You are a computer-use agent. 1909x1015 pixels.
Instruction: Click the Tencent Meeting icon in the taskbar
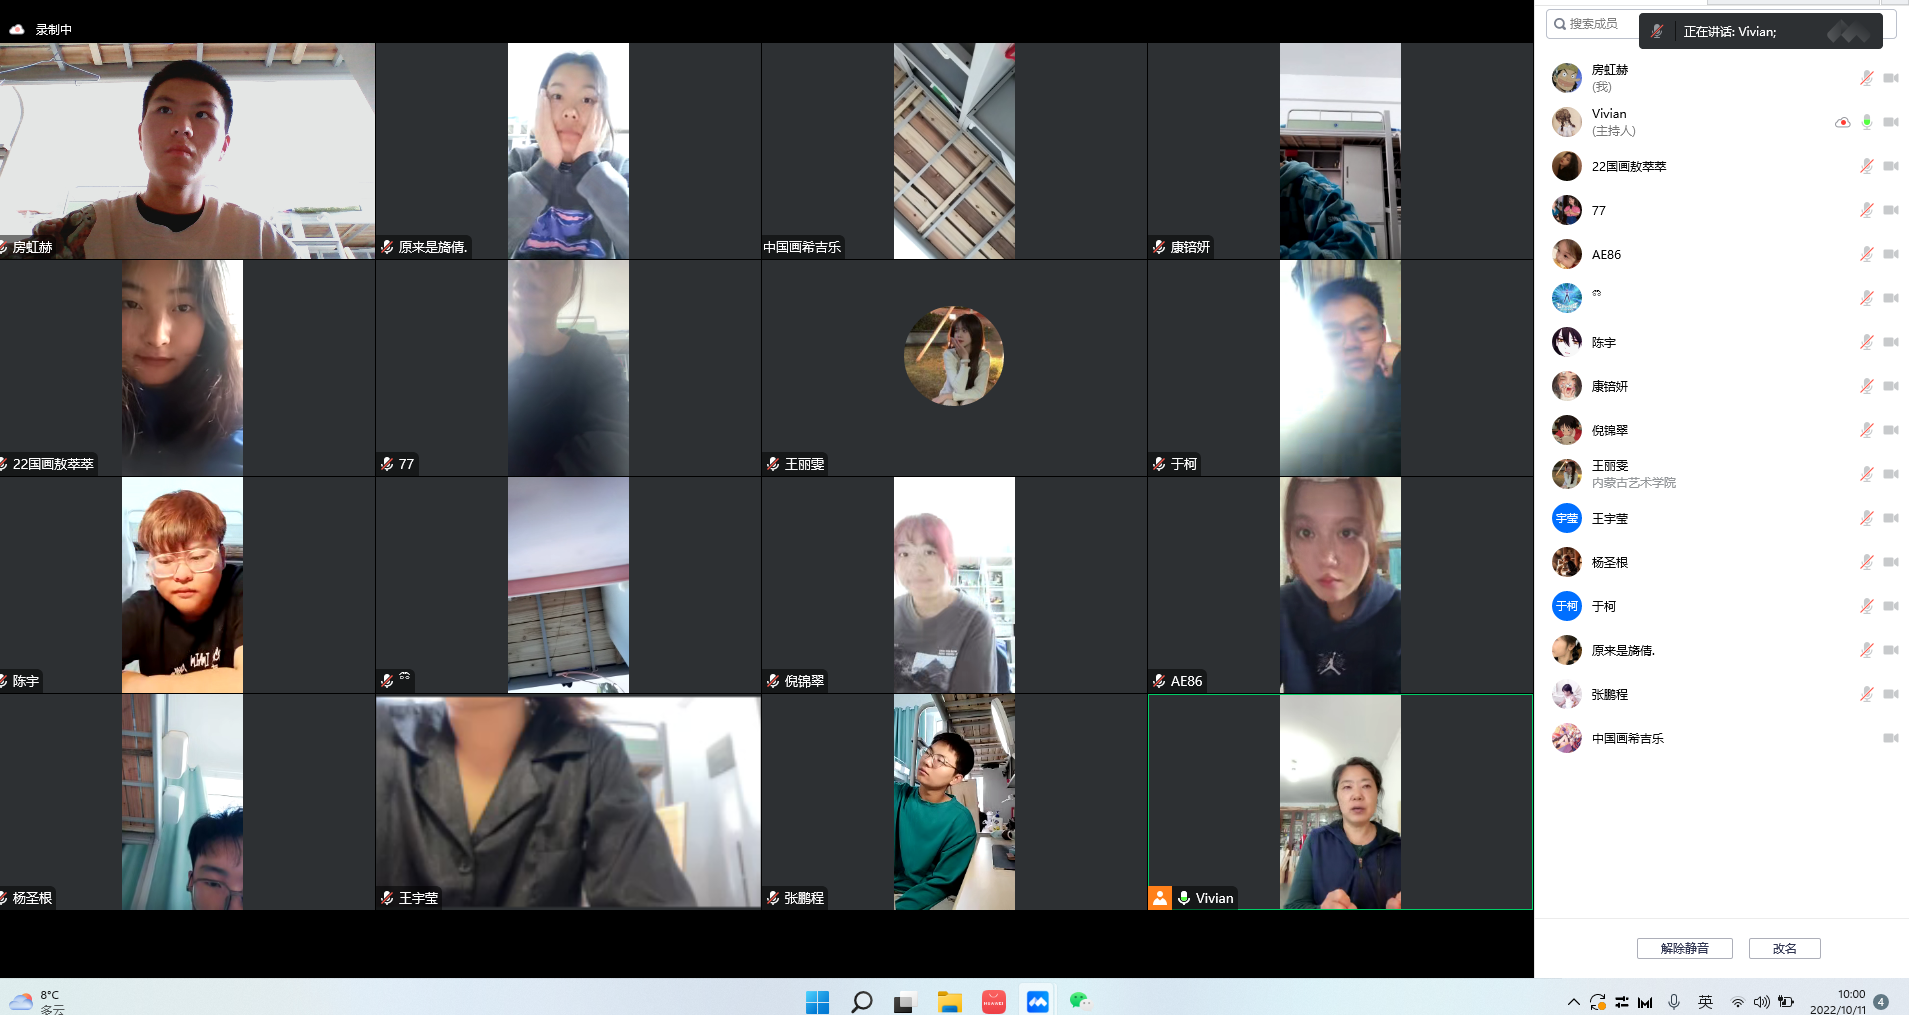tap(1037, 1001)
